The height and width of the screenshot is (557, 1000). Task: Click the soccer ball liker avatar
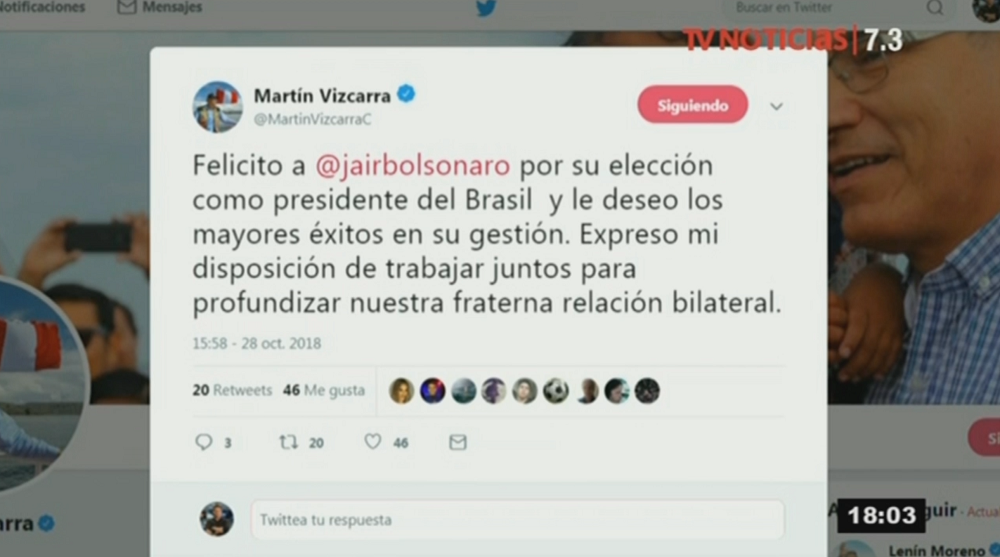[x=555, y=390]
